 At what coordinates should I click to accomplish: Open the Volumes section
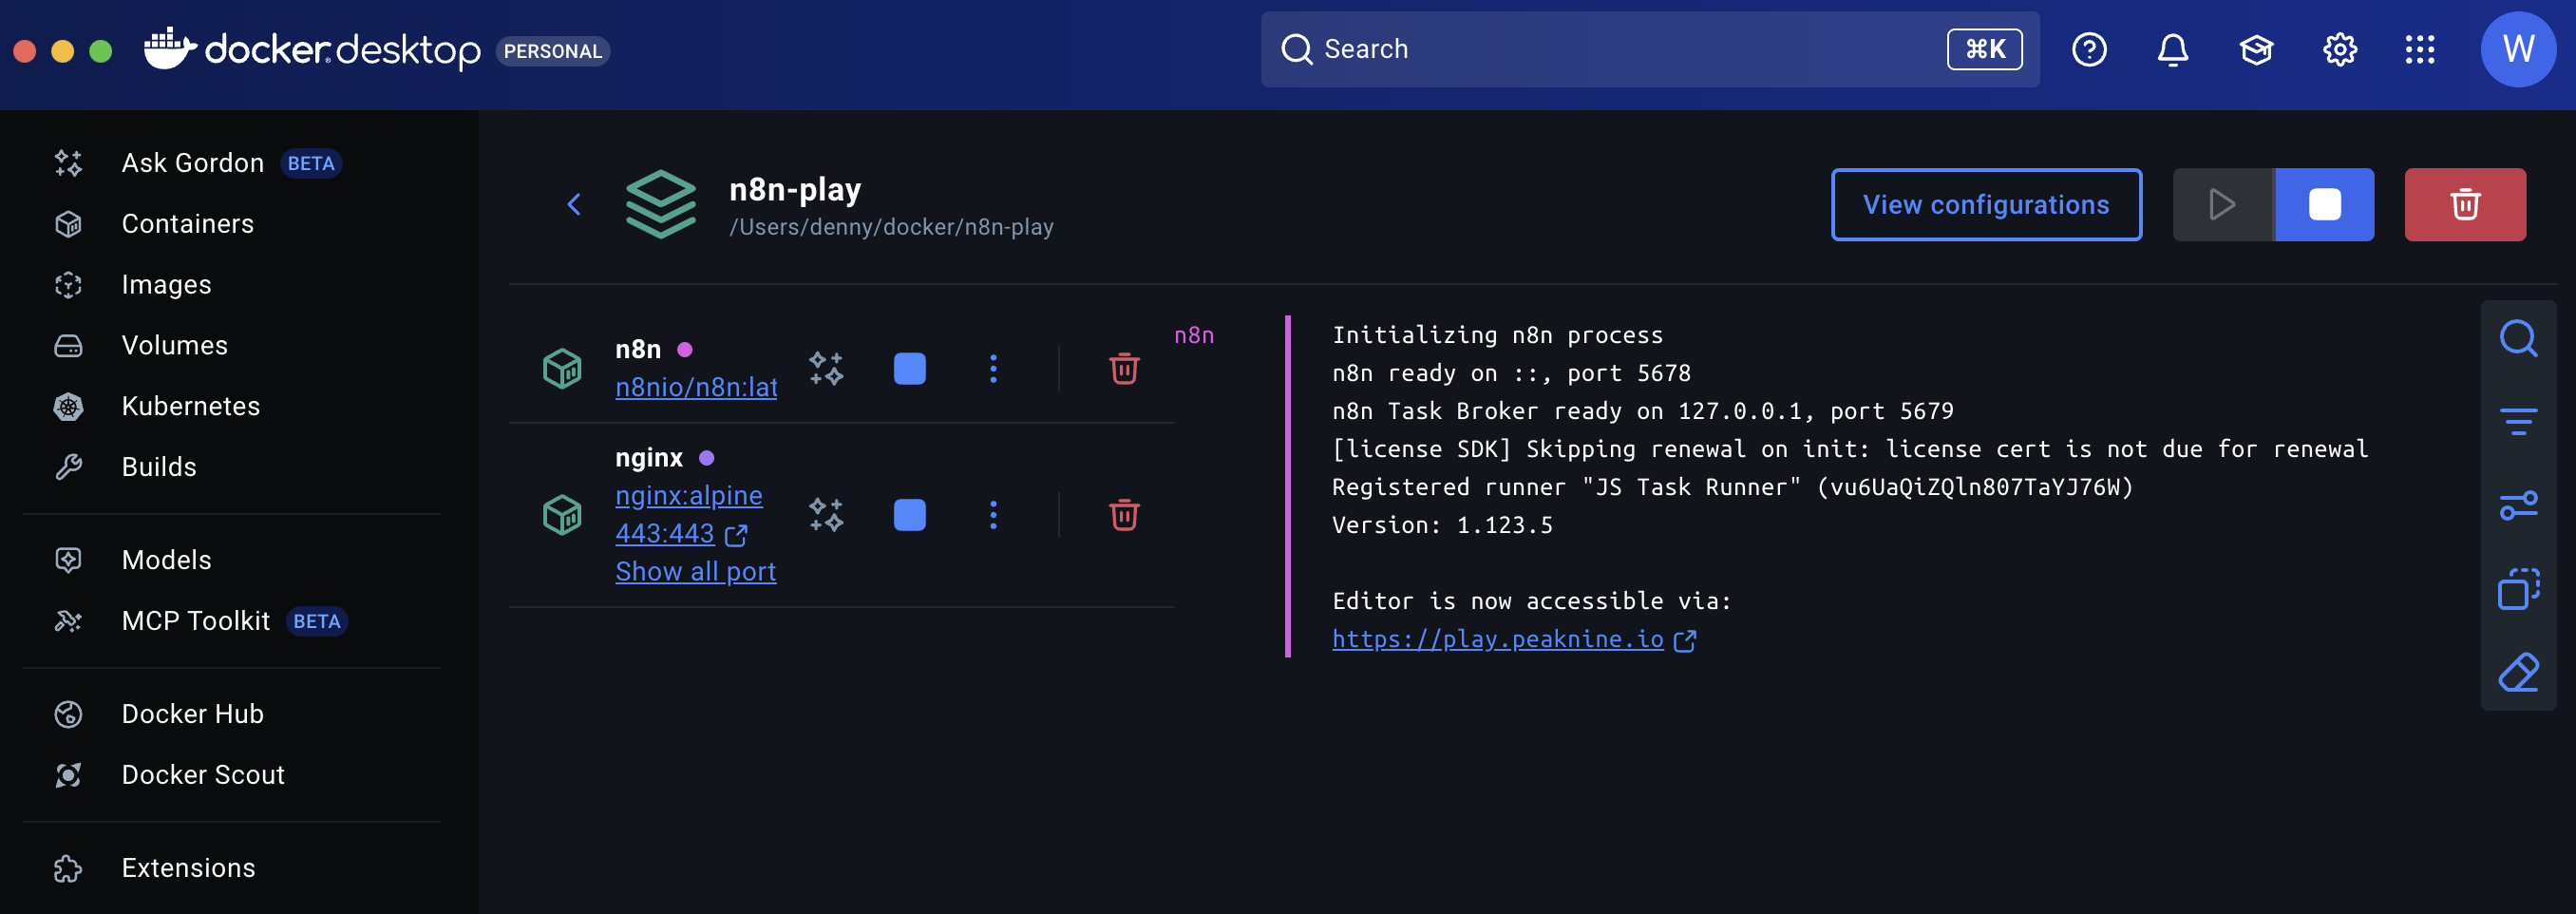click(x=174, y=345)
